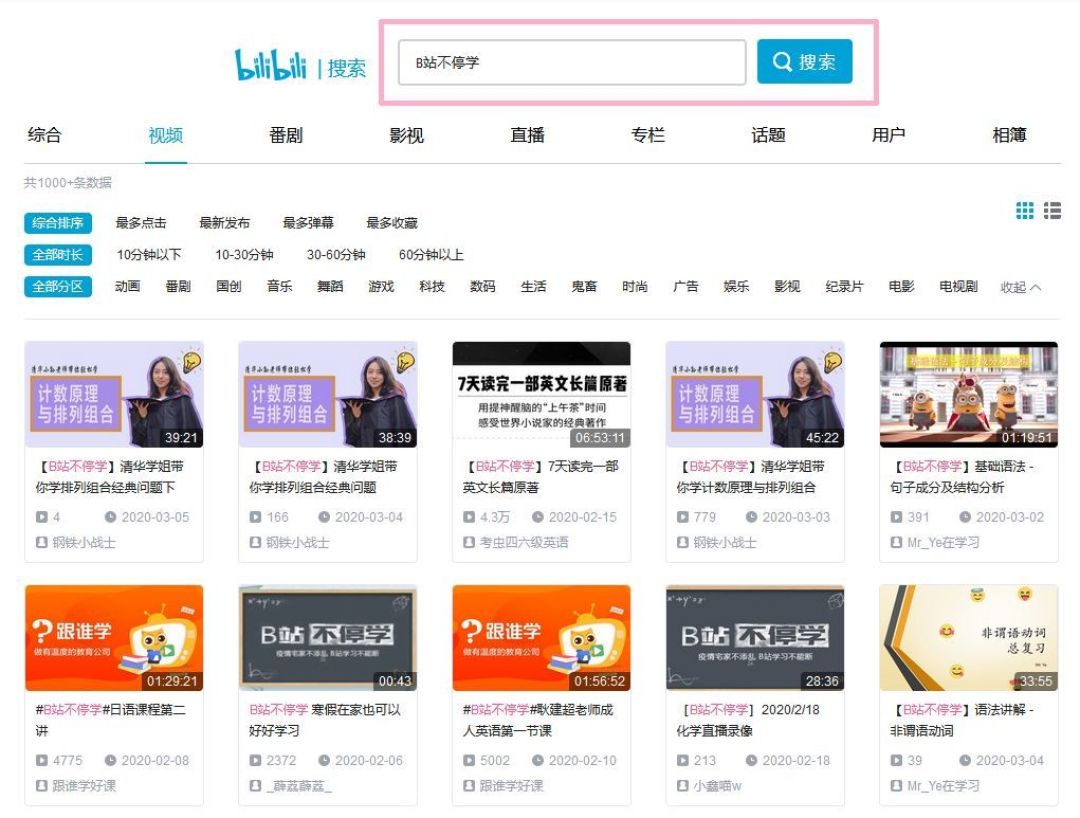
Task: Open the B站不停学 00:43 video thumbnail
Action: 328,638
